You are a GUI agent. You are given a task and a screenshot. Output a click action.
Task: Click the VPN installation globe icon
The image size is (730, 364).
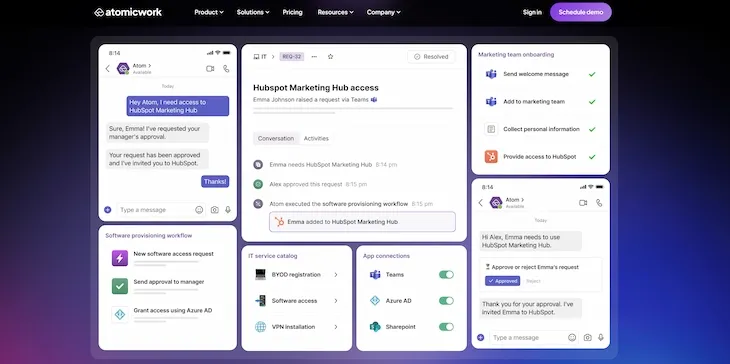[260, 327]
